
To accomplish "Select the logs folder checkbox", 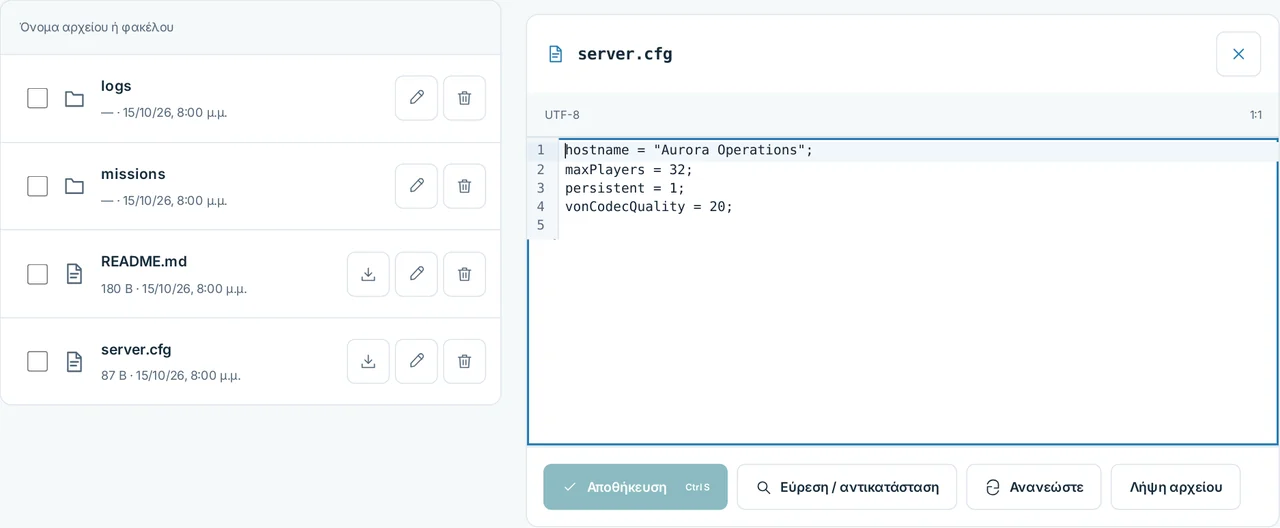I will tap(37, 98).
